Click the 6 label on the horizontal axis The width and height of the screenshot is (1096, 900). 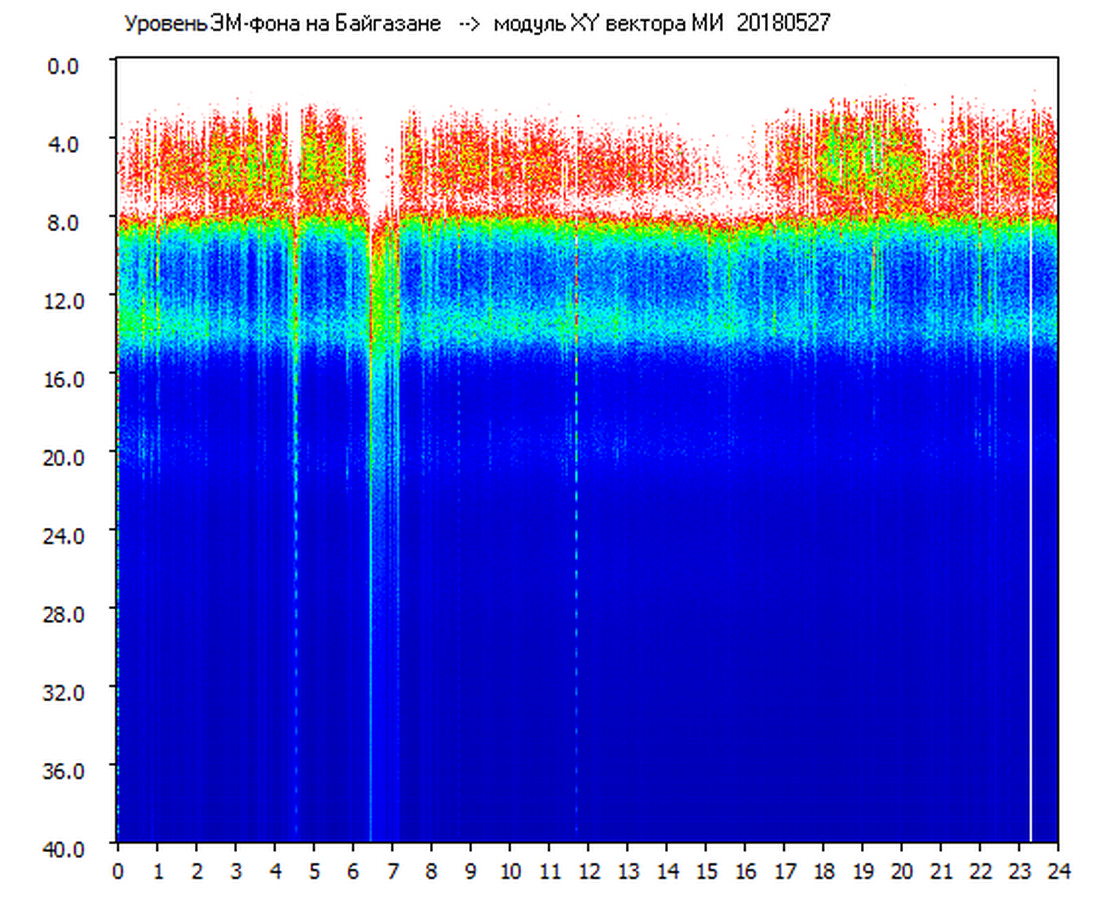pyautogui.click(x=353, y=871)
